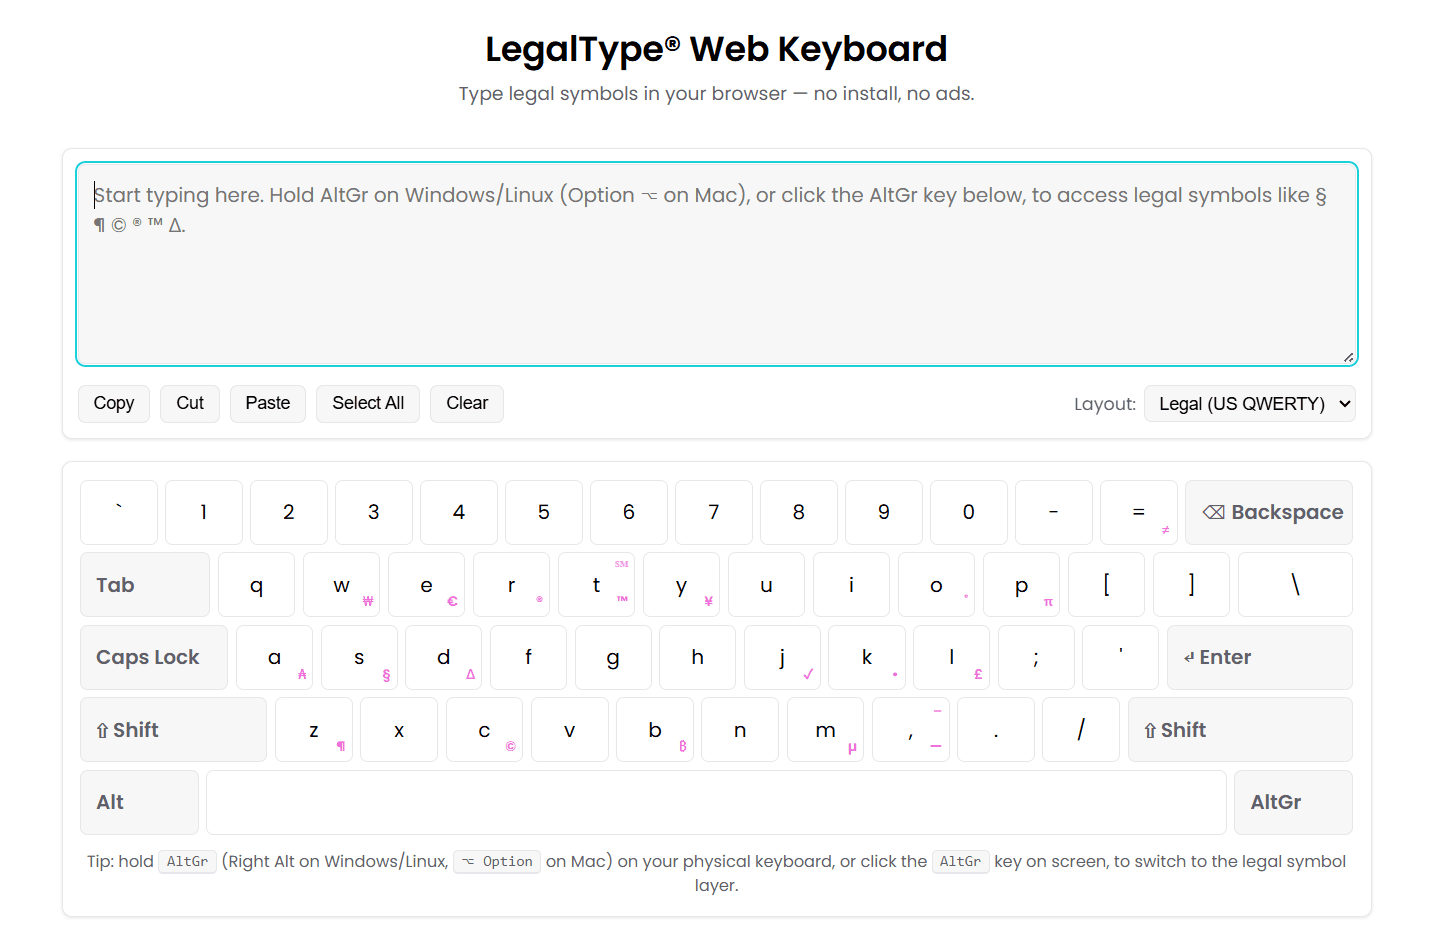
Task: Toggle the AltGr key for legal symbols
Action: (x=1293, y=802)
